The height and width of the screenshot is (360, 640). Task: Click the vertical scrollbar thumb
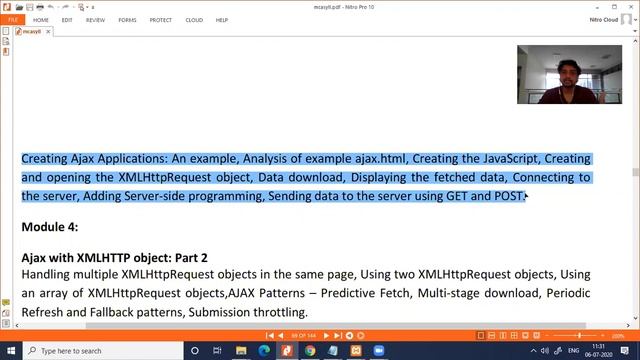point(636,172)
